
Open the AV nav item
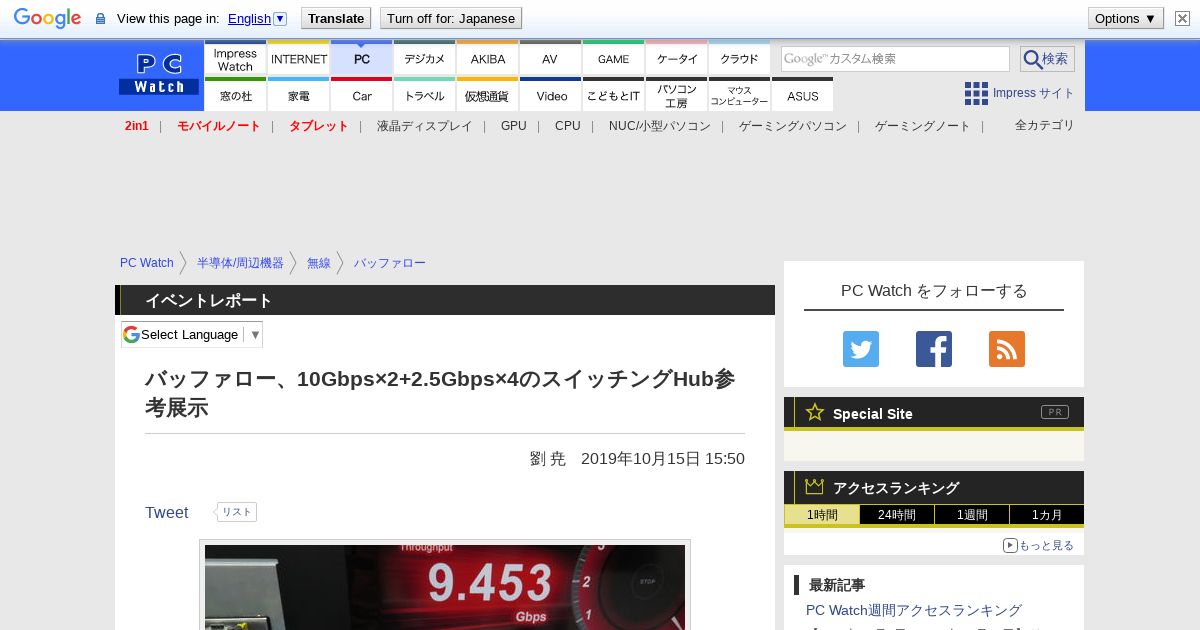pos(551,60)
